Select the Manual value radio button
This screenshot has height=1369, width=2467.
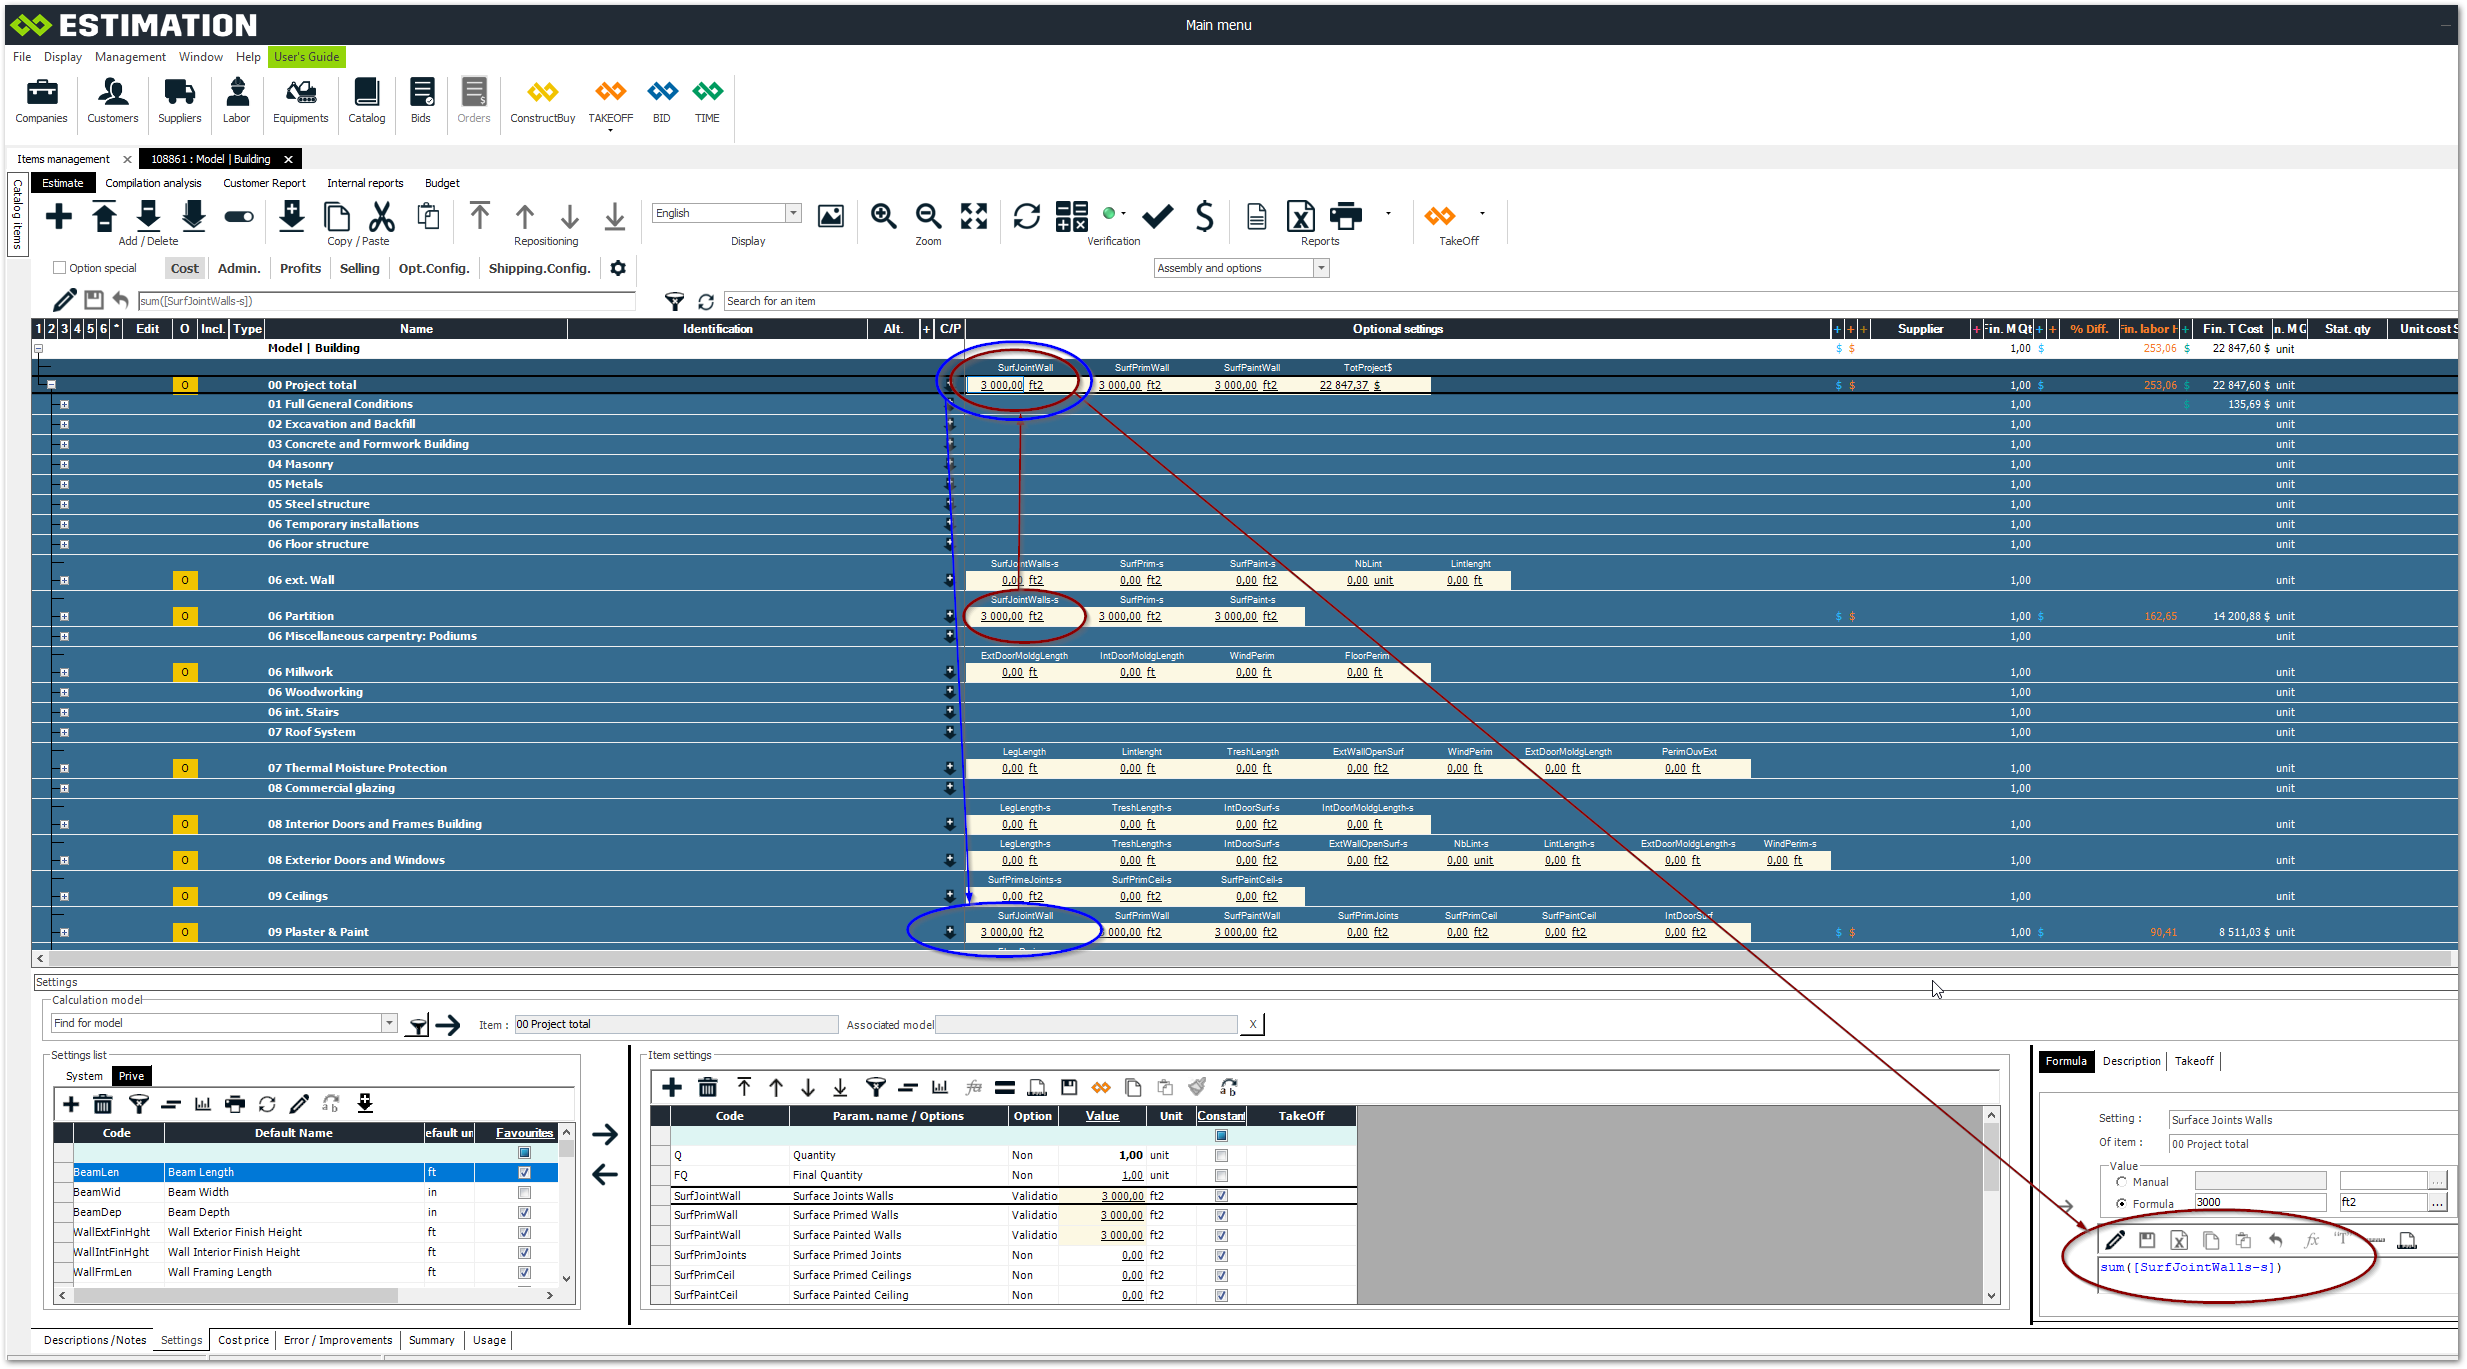(2121, 1182)
